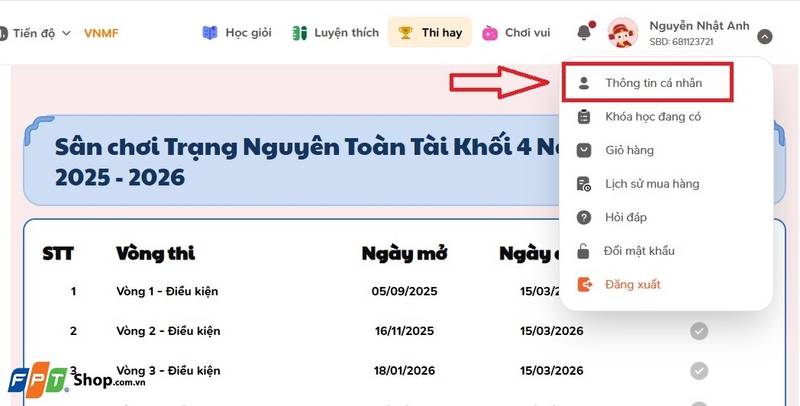Select Vòng 3 - Điều kiện row
The height and width of the screenshot is (406, 800).
click(x=168, y=370)
